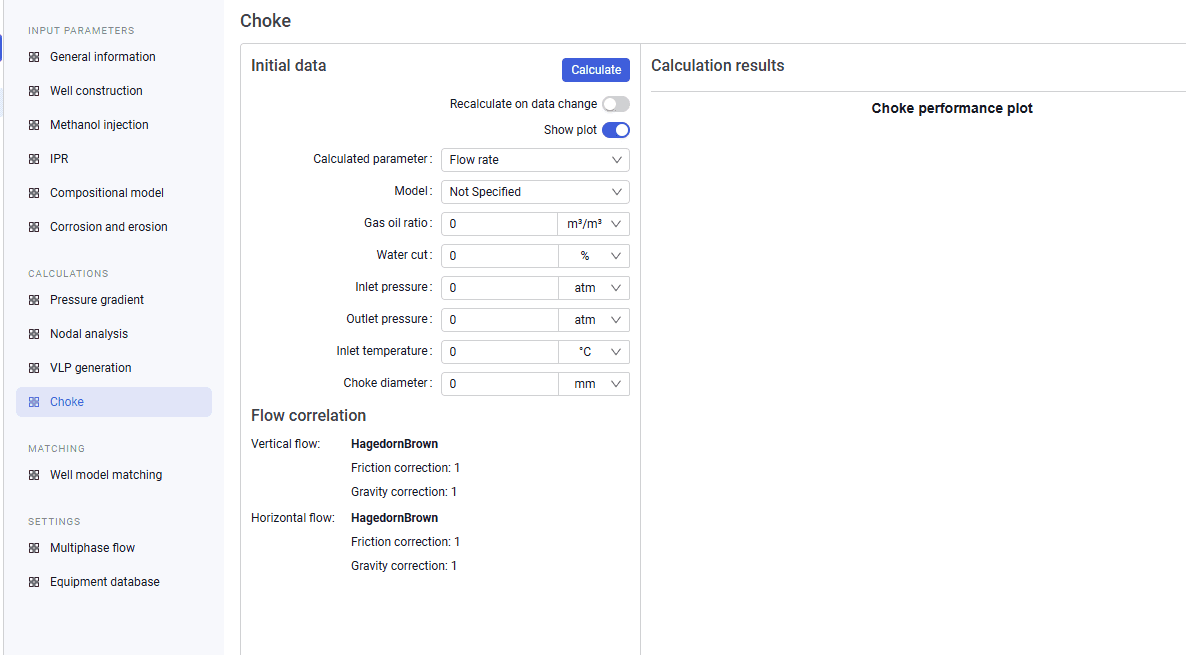Change the Outlet pressure unit dropdown
This screenshot has width=1186, height=655.
(x=594, y=320)
